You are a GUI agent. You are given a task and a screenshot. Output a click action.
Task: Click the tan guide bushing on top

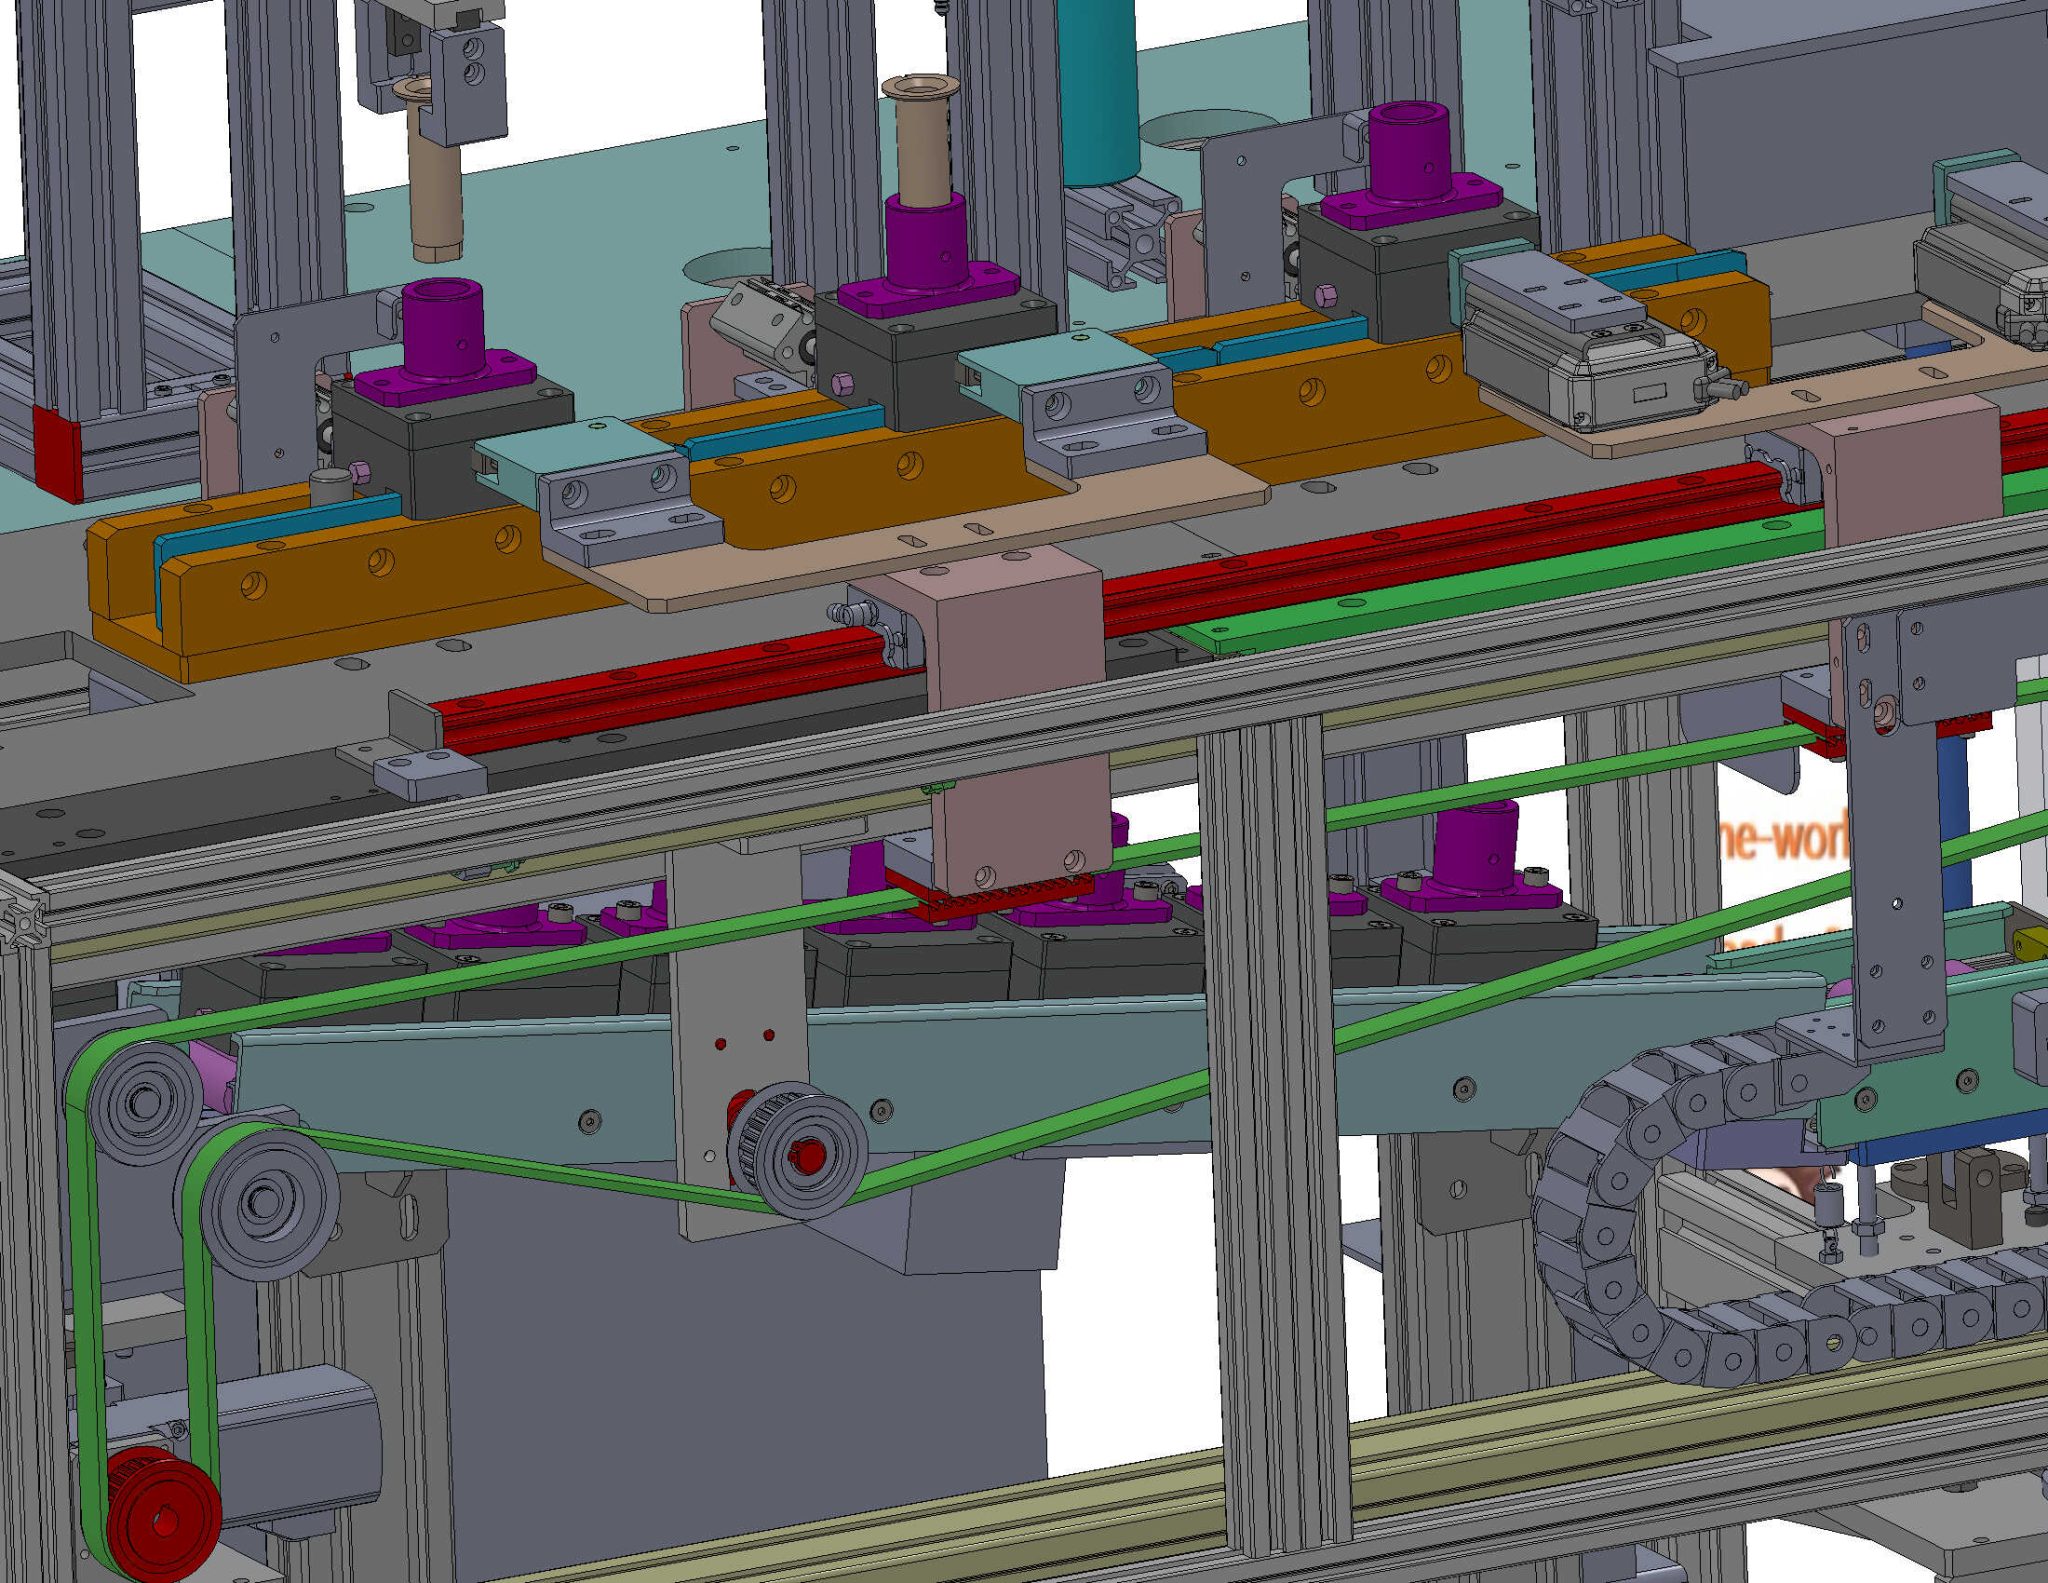(x=920, y=130)
